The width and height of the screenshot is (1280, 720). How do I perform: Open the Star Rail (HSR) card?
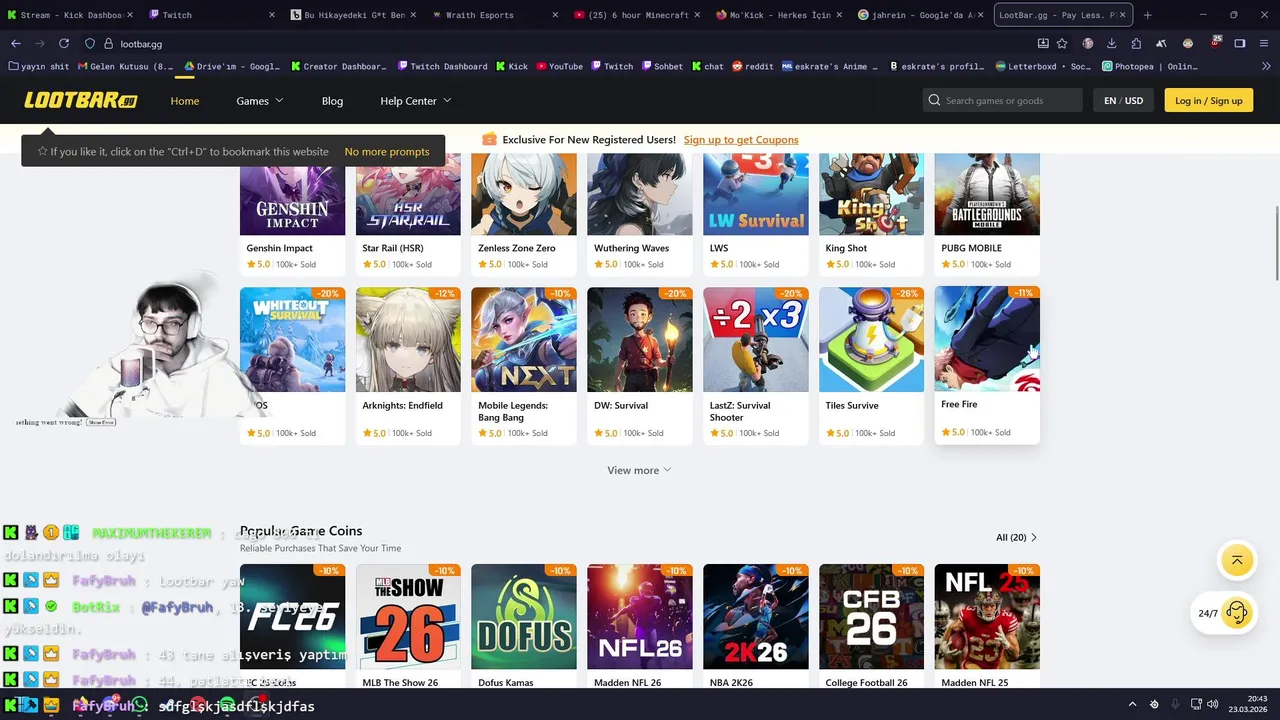point(408,215)
